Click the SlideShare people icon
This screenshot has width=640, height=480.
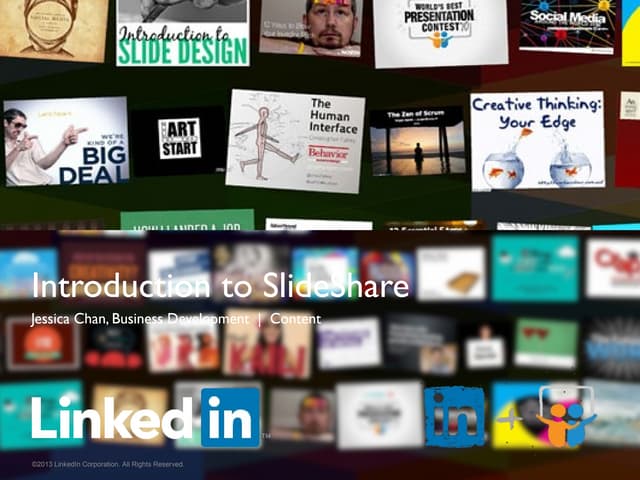click(566, 416)
